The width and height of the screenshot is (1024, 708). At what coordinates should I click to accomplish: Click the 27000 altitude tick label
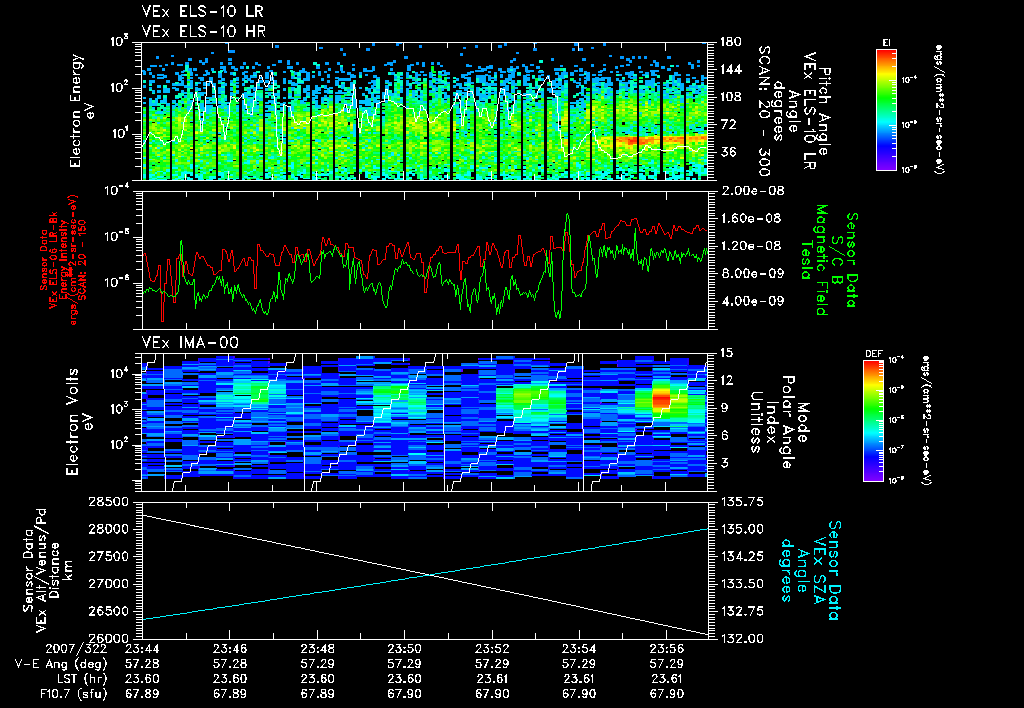tap(108, 584)
